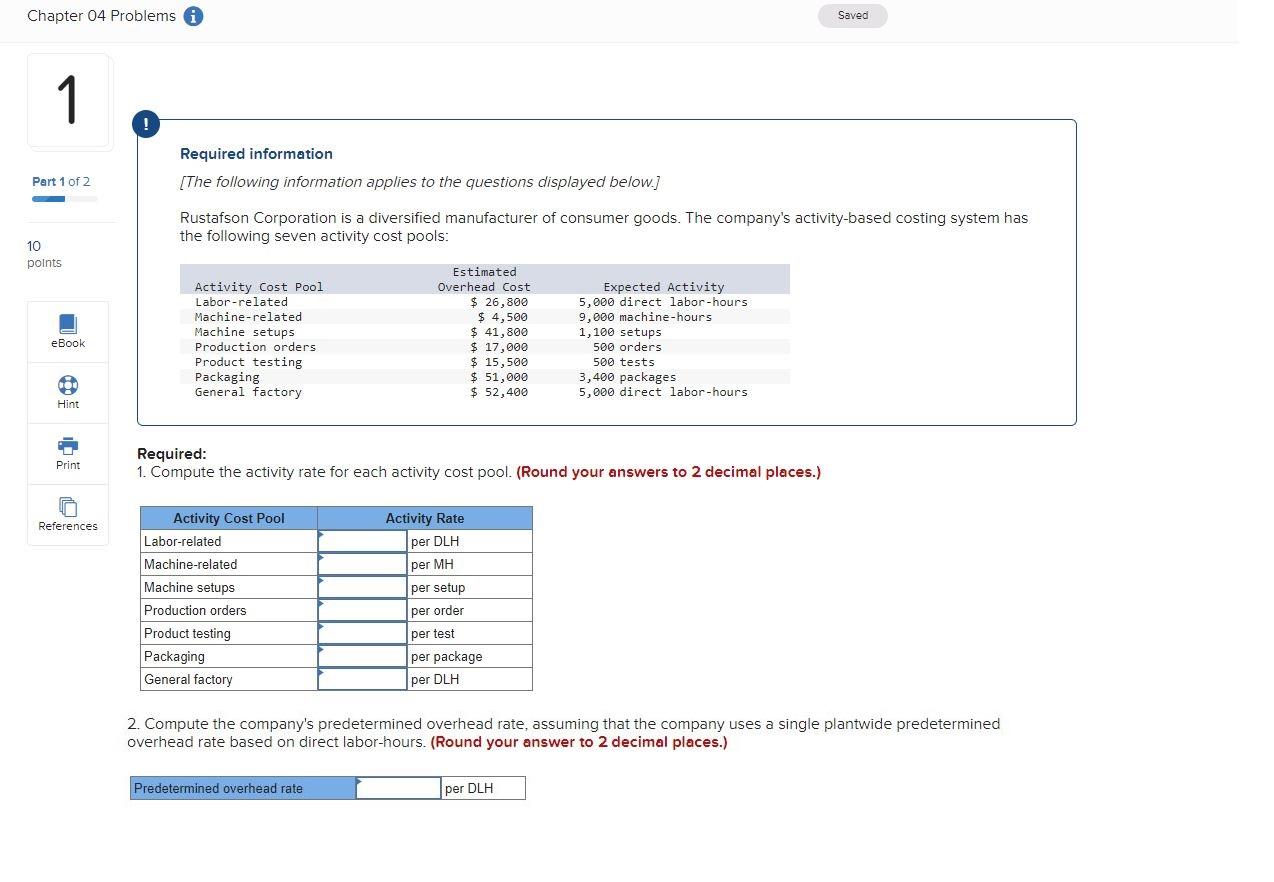Click the Predetermined overhead rate input box
1274x882 pixels.
[x=397, y=788]
